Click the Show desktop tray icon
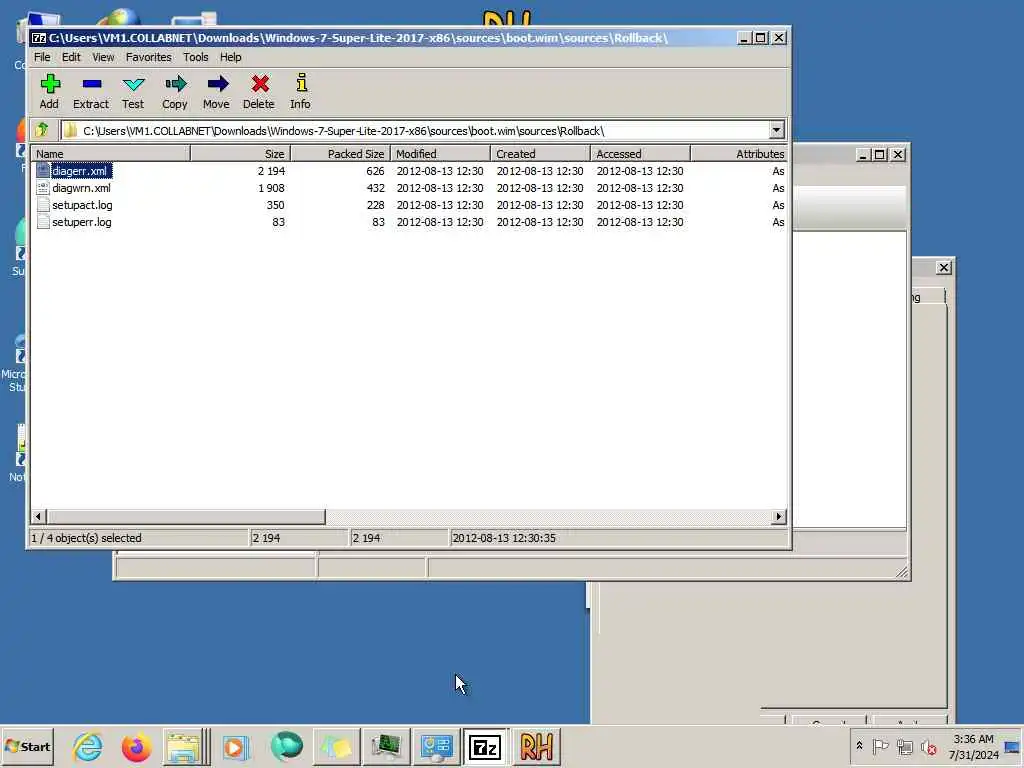The height and width of the screenshot is (768, 1024). click(1013, 746)
